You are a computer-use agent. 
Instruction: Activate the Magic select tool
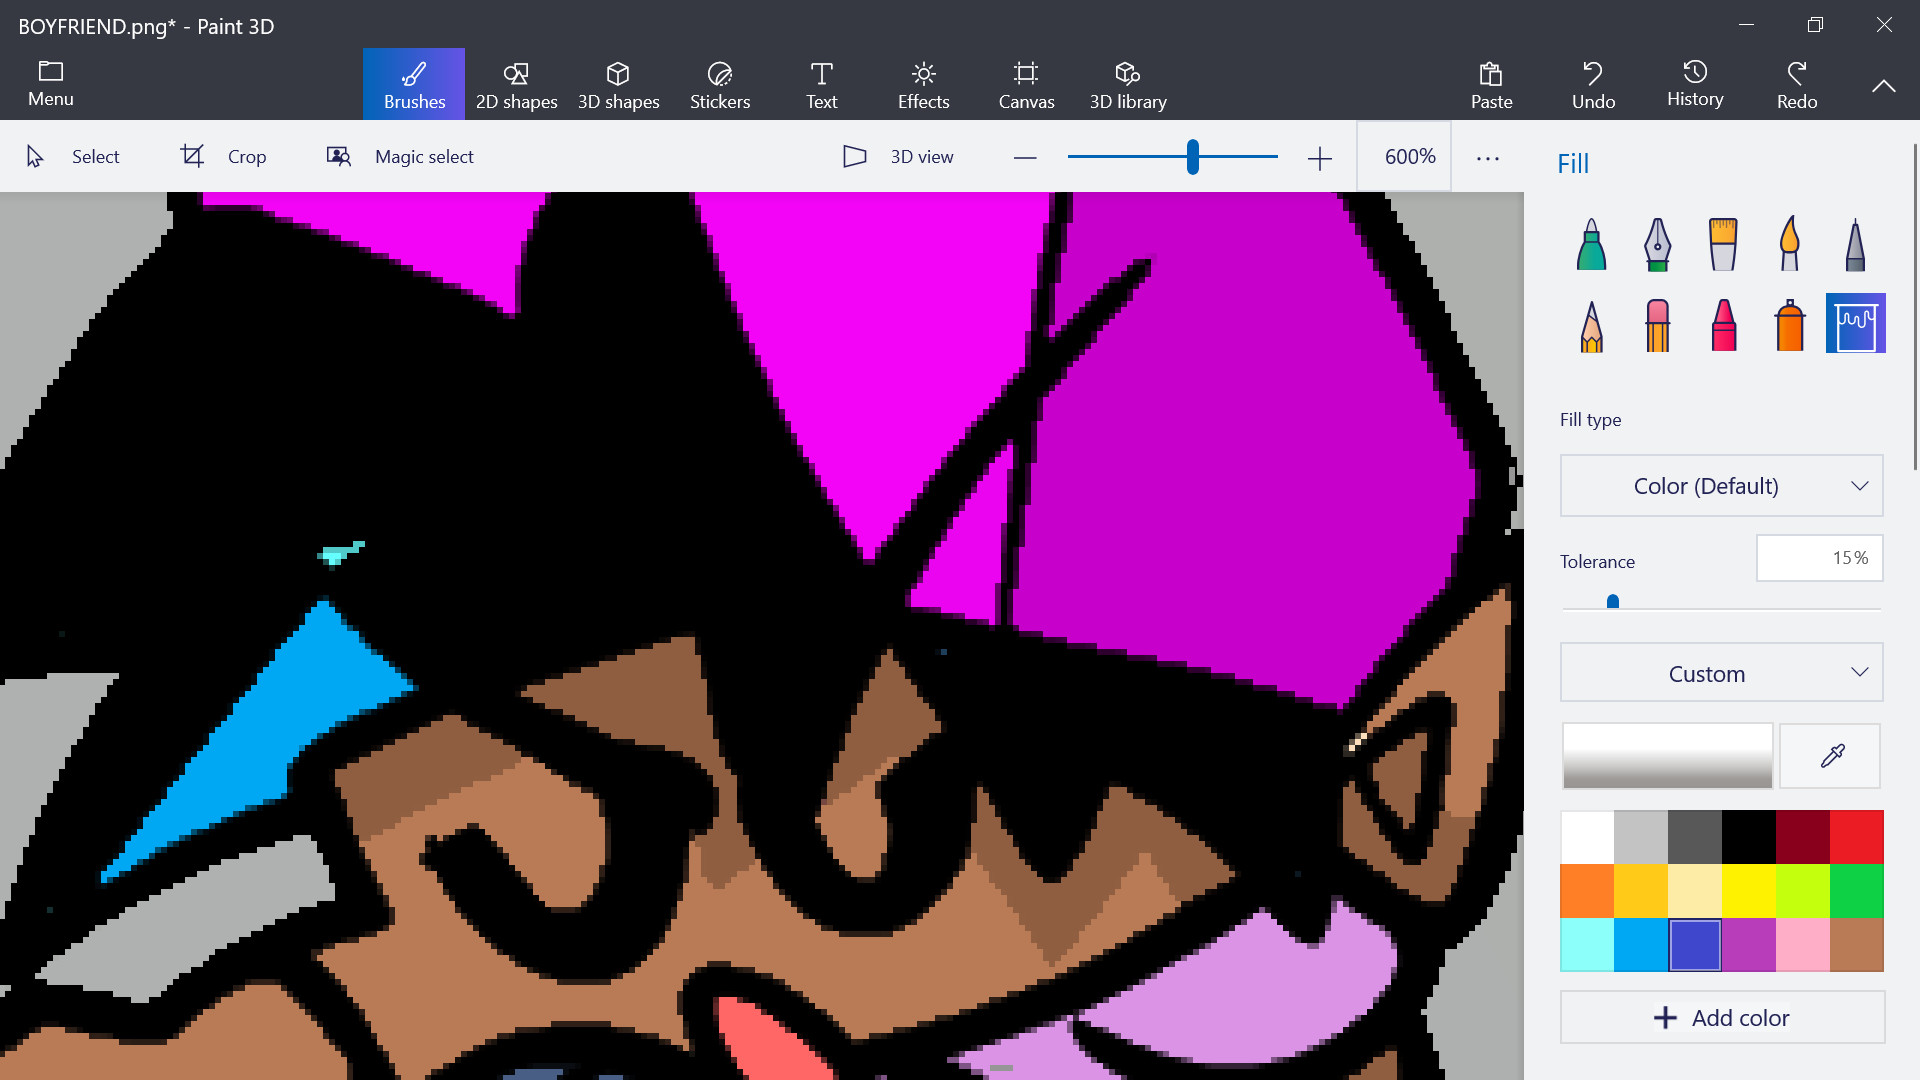pos(400,157)
